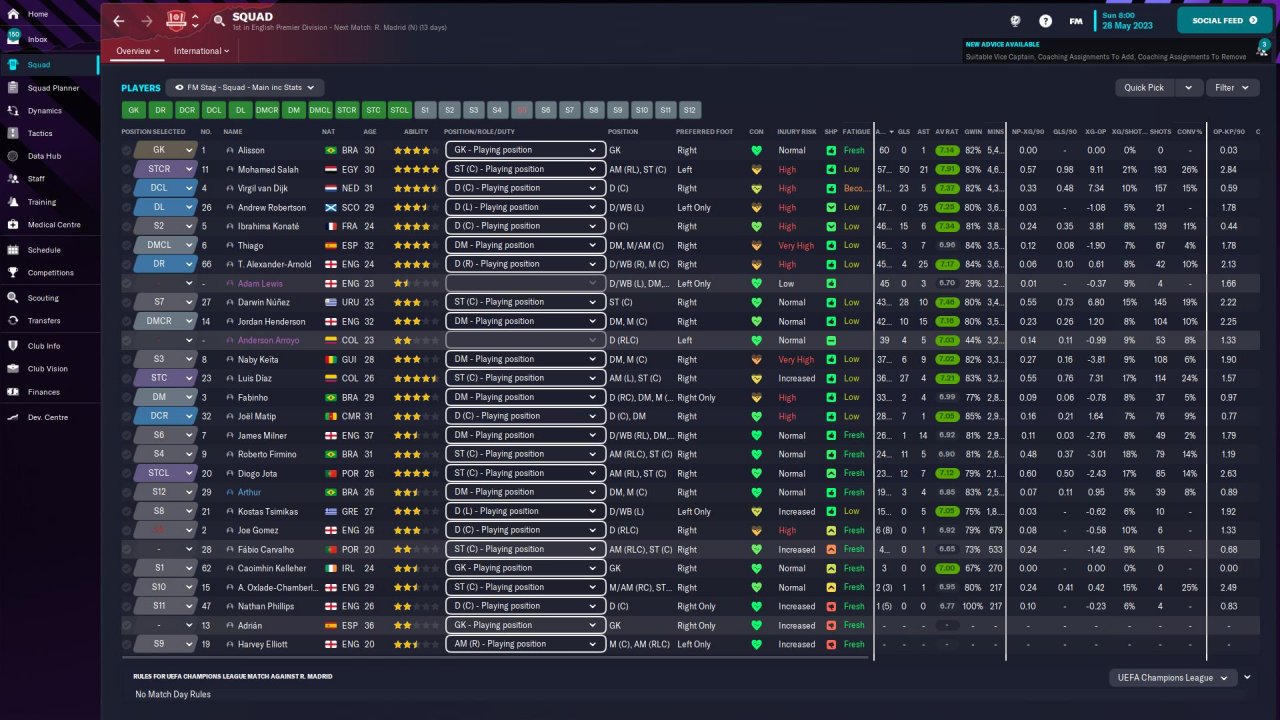Viewport: 1280px width, 720px height.
Task: Open the FM Stag squad view dropdown
Action: (246, 88)
